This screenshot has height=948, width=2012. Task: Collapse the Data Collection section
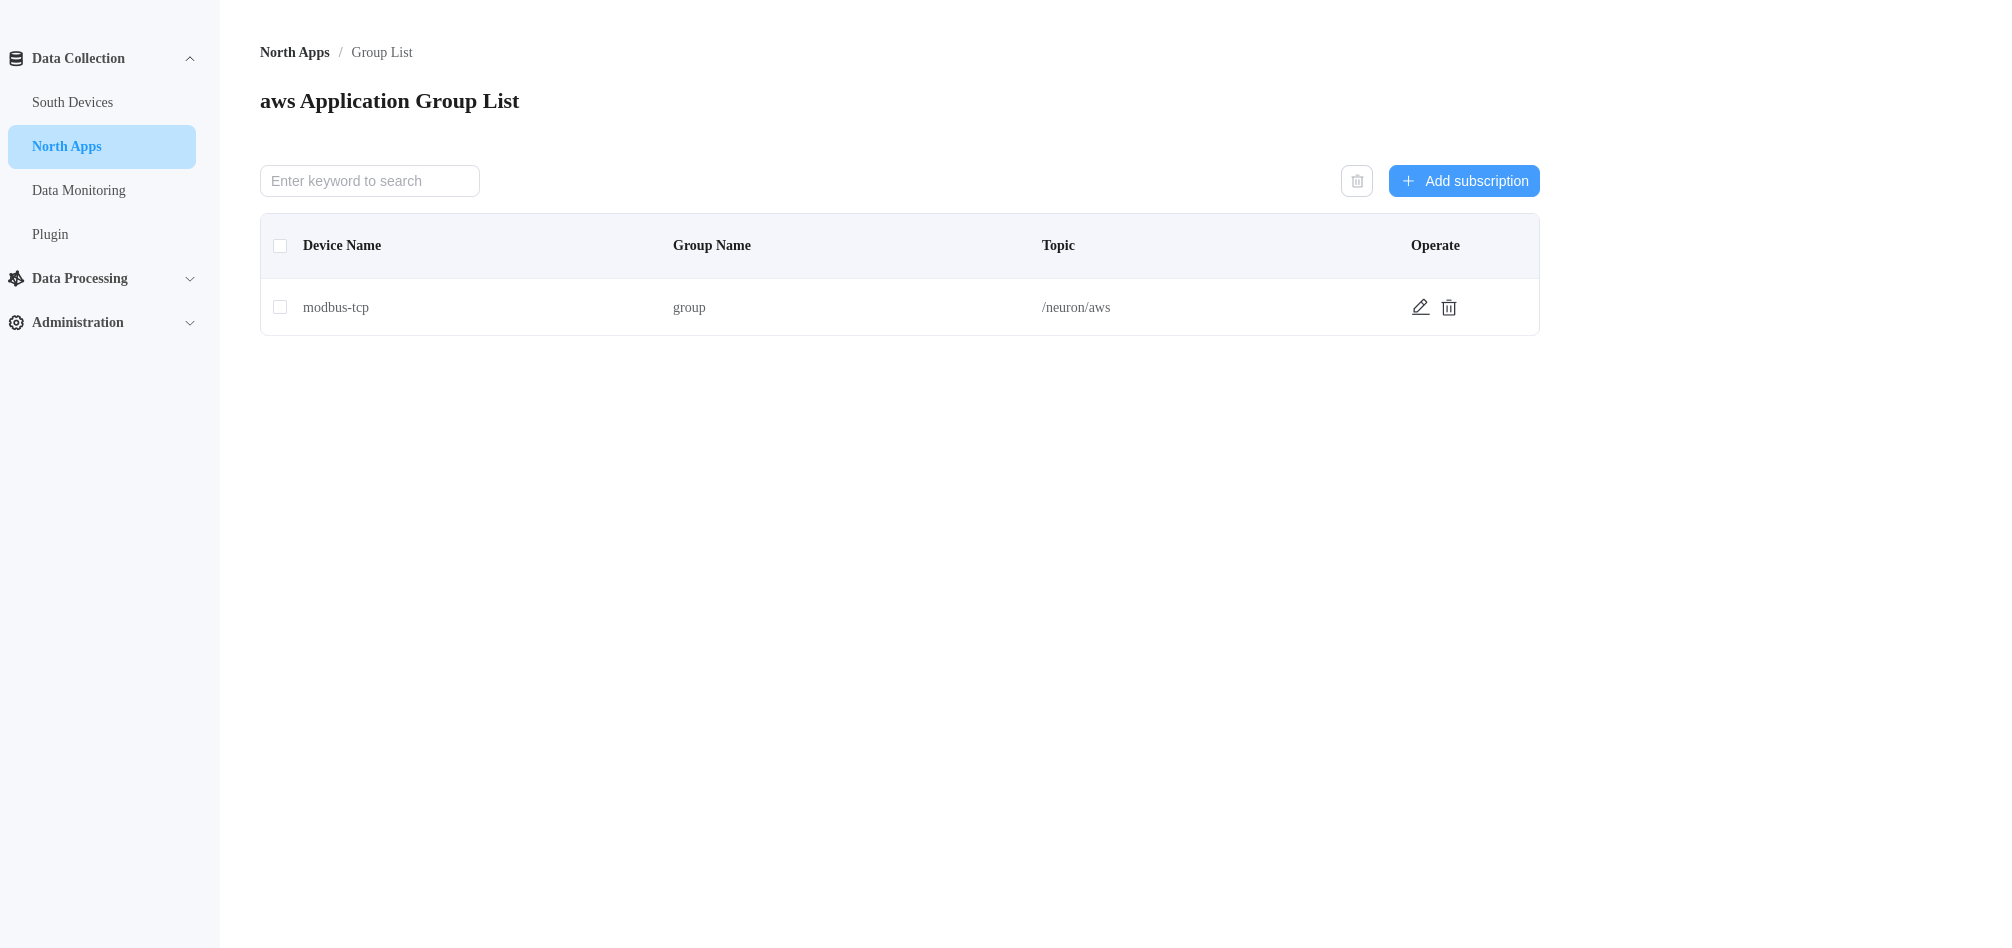click(x=190, y=58)
